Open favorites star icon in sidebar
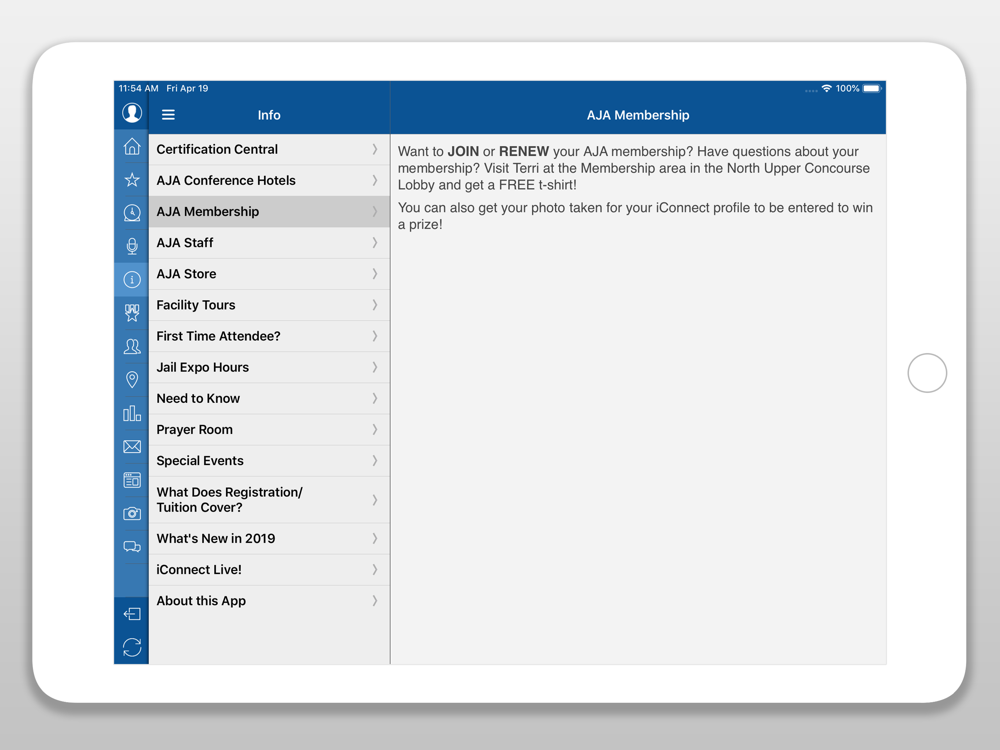The image size is (1000, 750). (x=132, y=180)
